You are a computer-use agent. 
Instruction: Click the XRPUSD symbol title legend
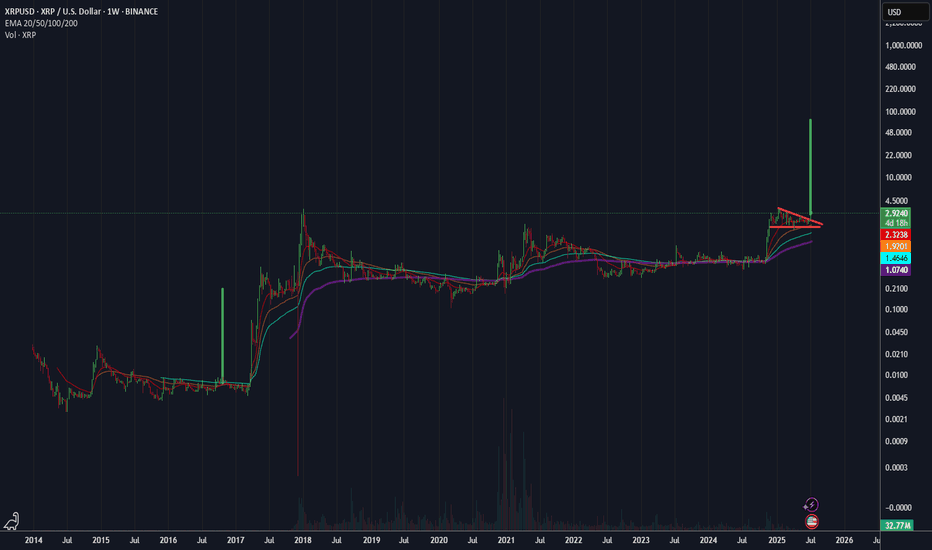click(x=81, y=11)
